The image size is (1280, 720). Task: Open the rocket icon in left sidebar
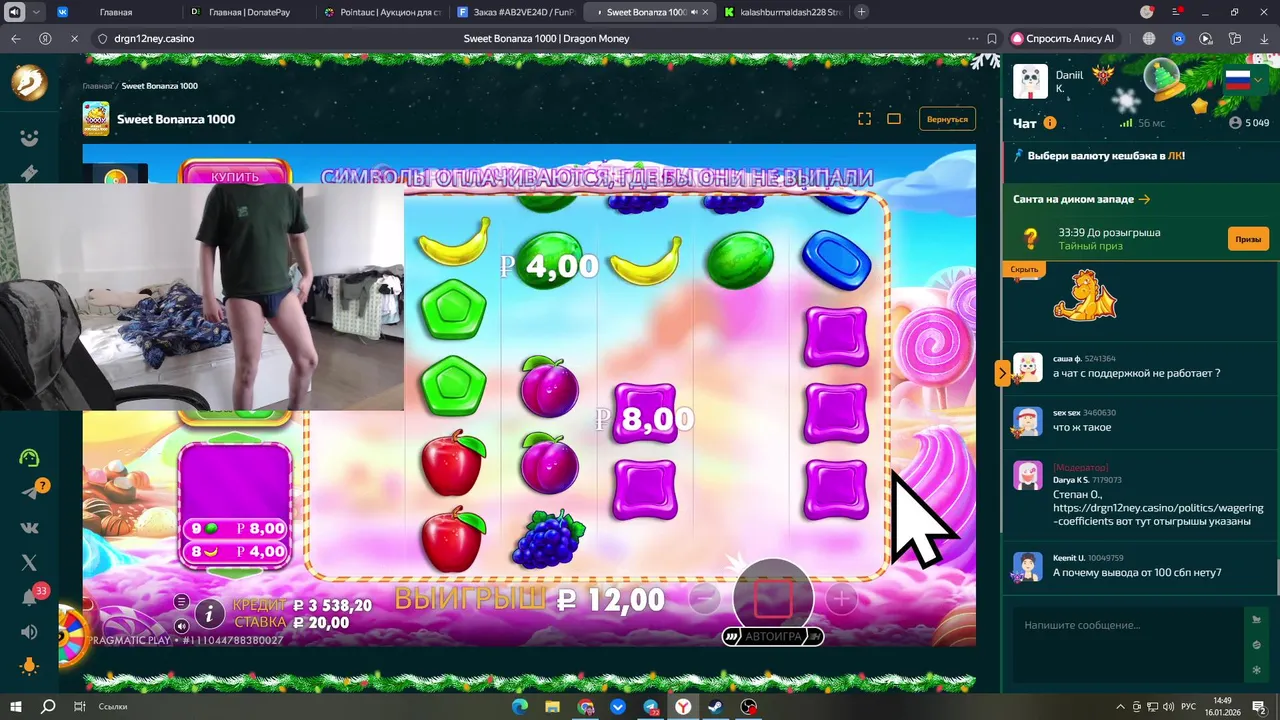29,173
